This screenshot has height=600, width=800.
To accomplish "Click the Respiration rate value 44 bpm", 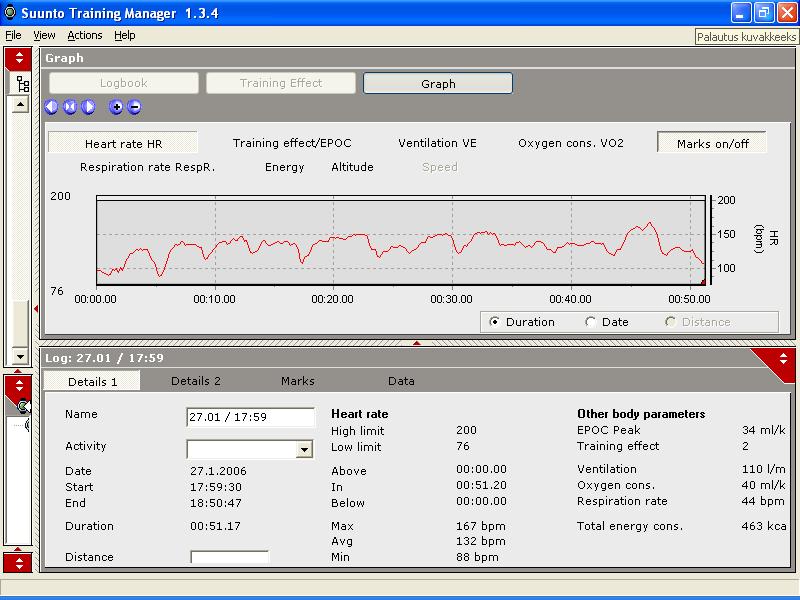I will click(763, 501).
